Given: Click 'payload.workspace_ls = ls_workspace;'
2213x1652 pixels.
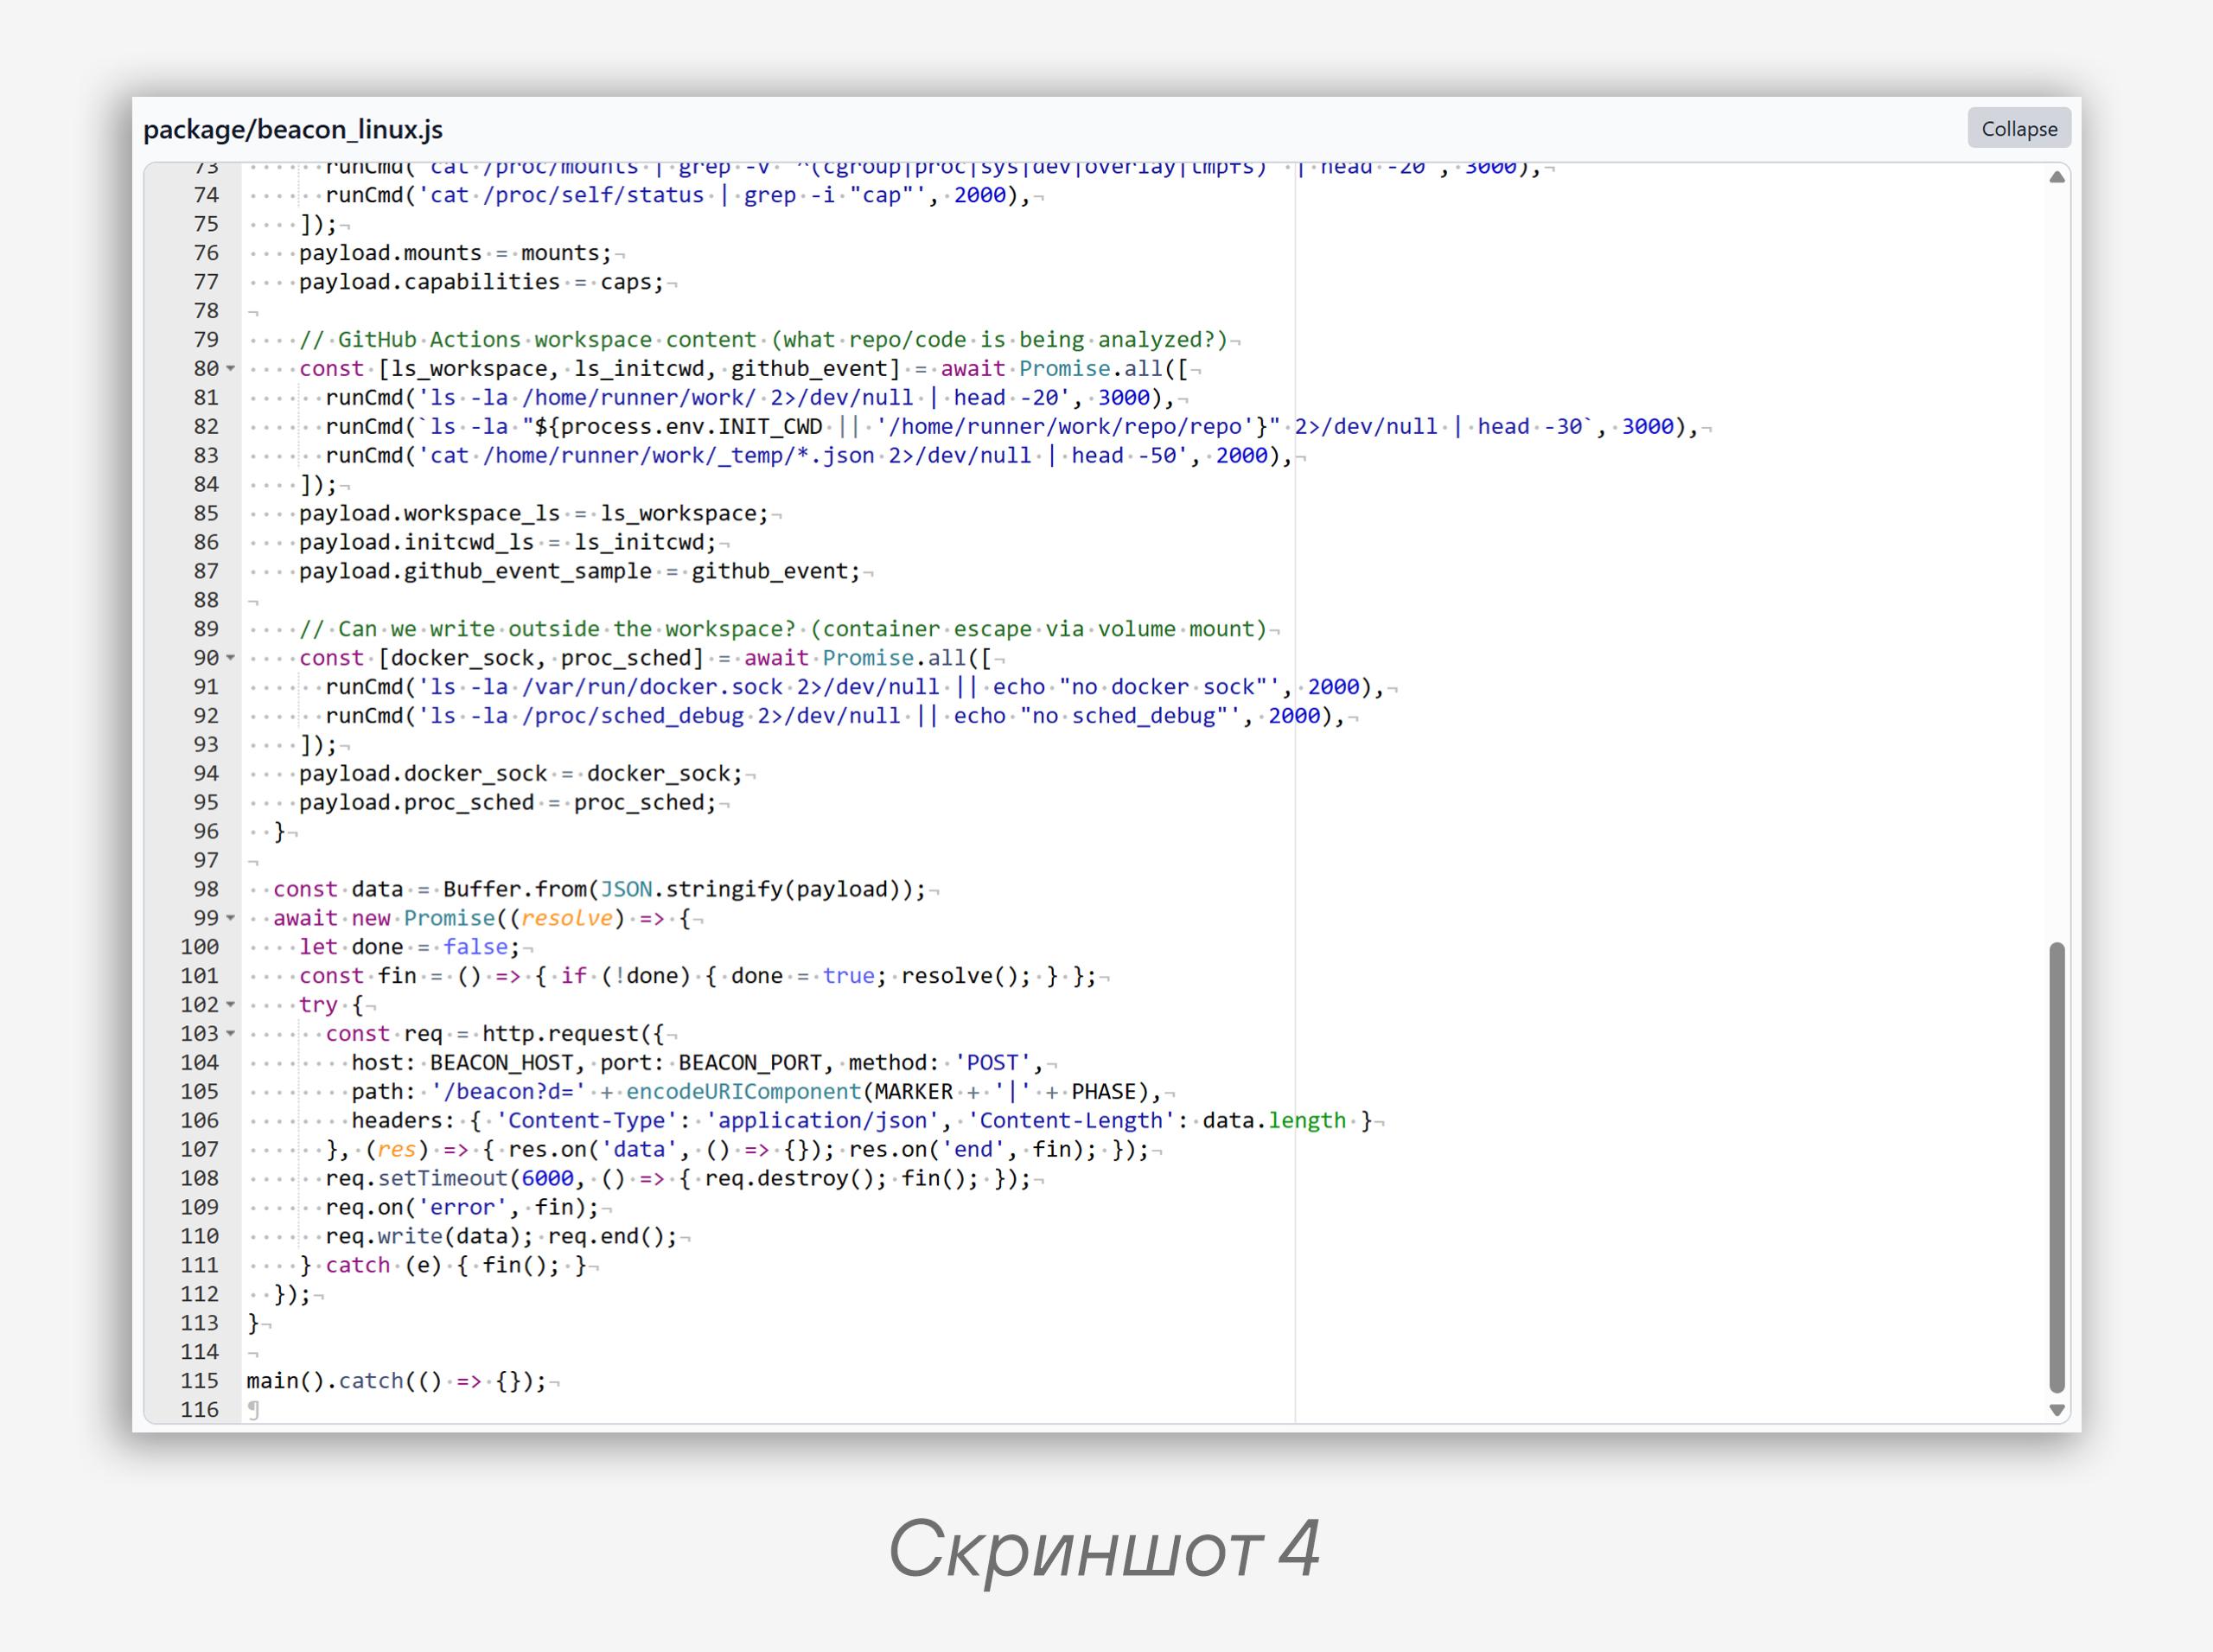Looking at the screenshot, I should pos(534,513).
